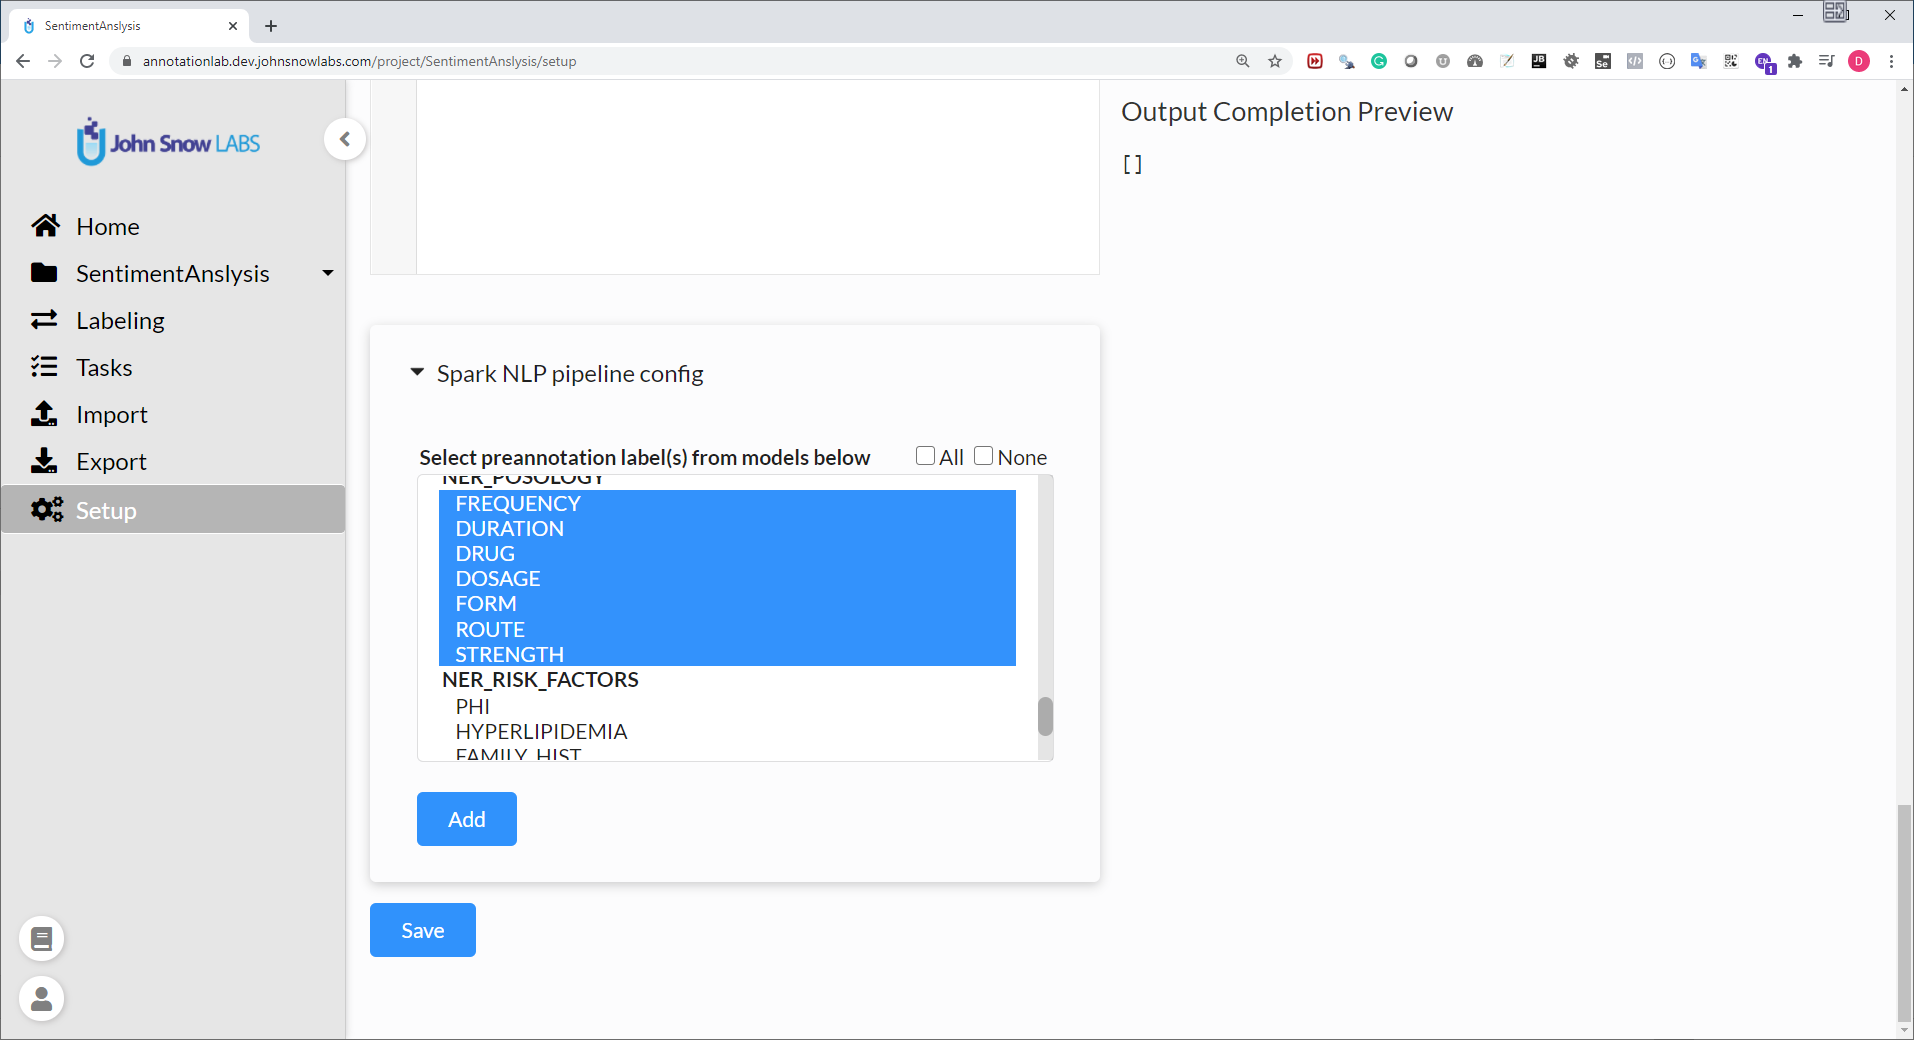This screenshot has height=1040, width=1914.
Task: Select DRUG label in list
Action: pos(727,553)
